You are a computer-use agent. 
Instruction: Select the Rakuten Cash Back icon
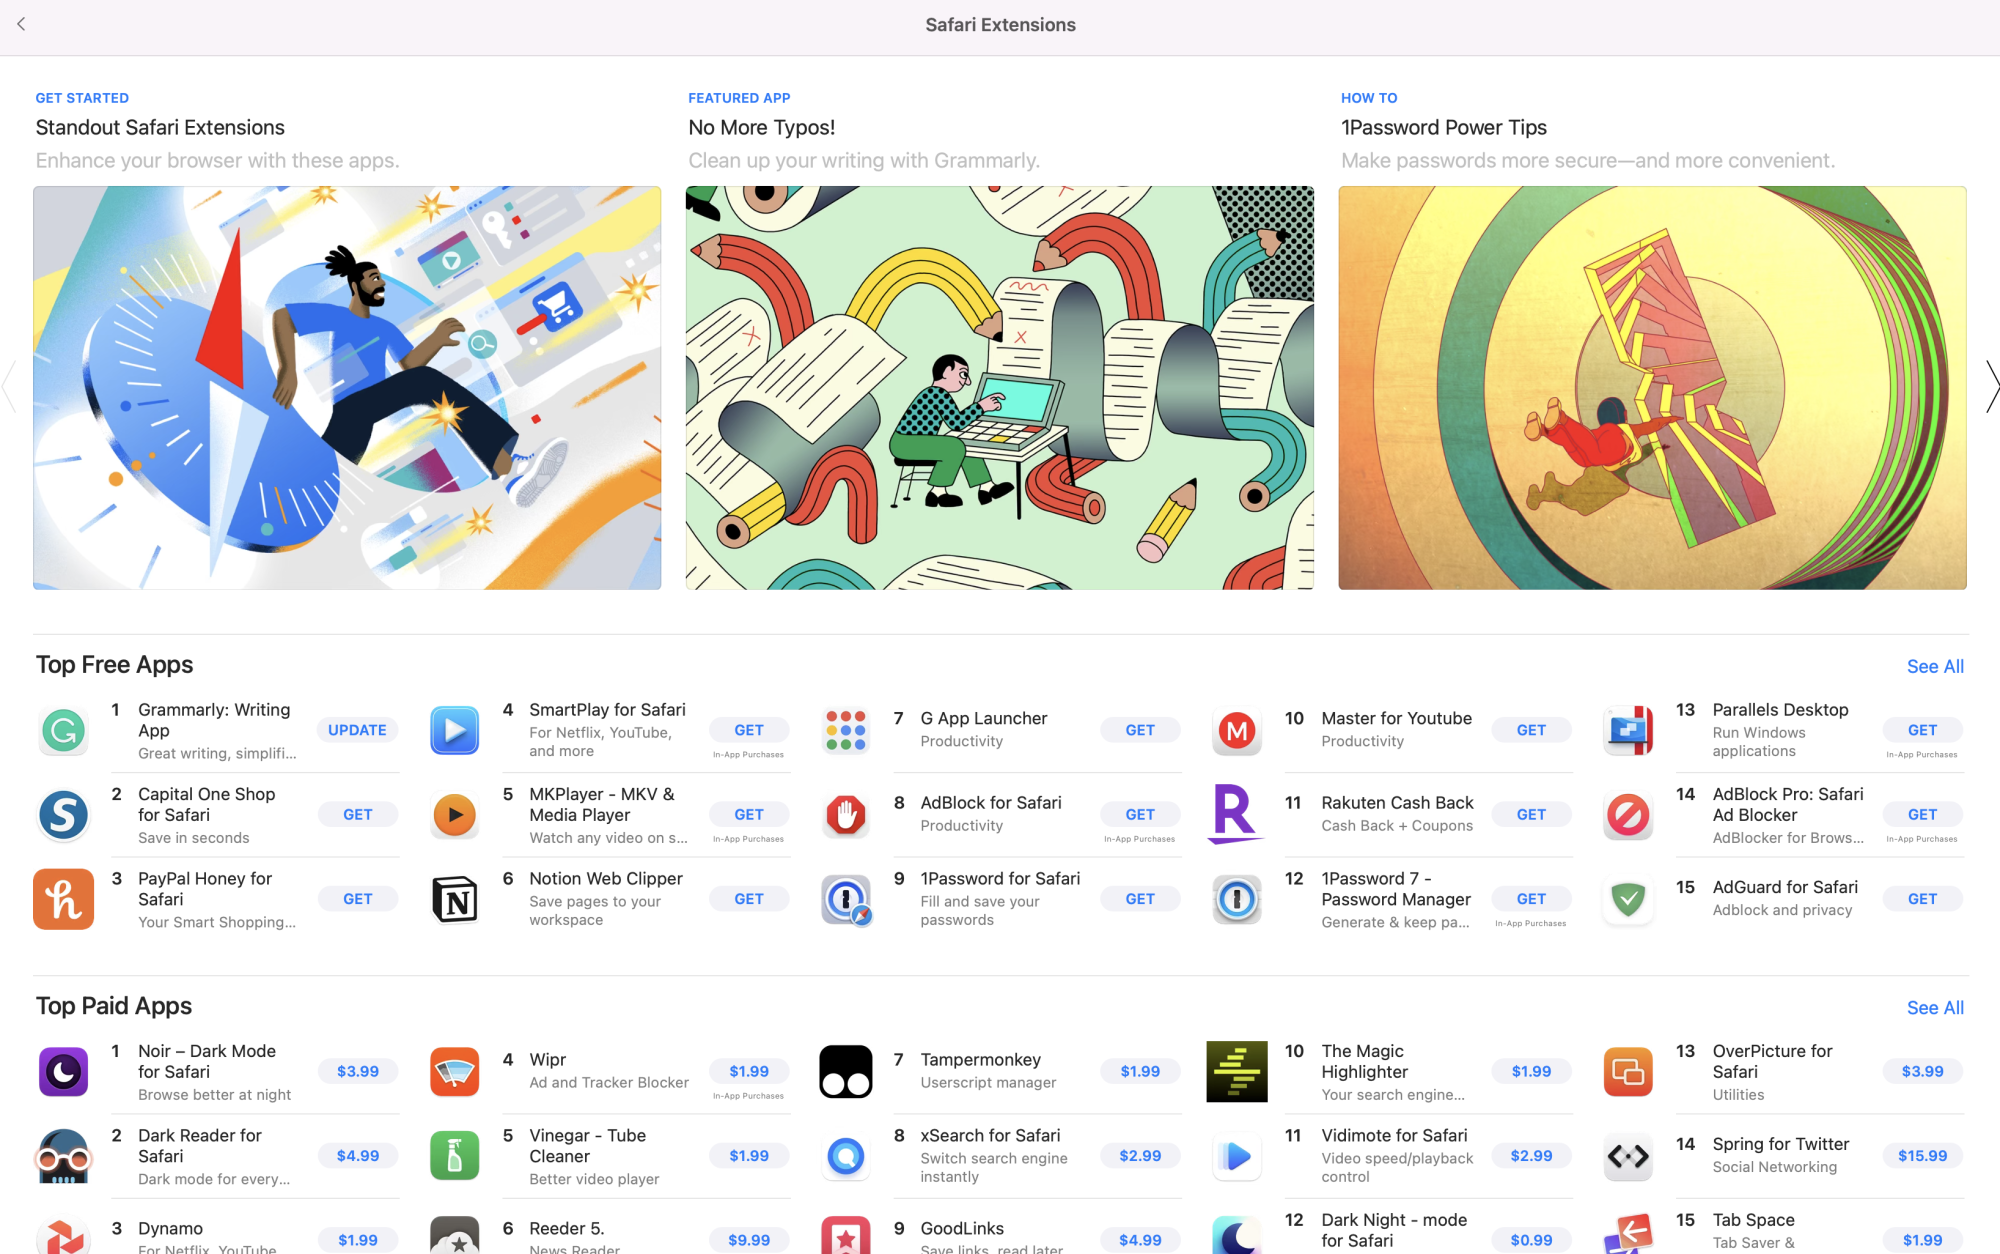point(1236,814)
